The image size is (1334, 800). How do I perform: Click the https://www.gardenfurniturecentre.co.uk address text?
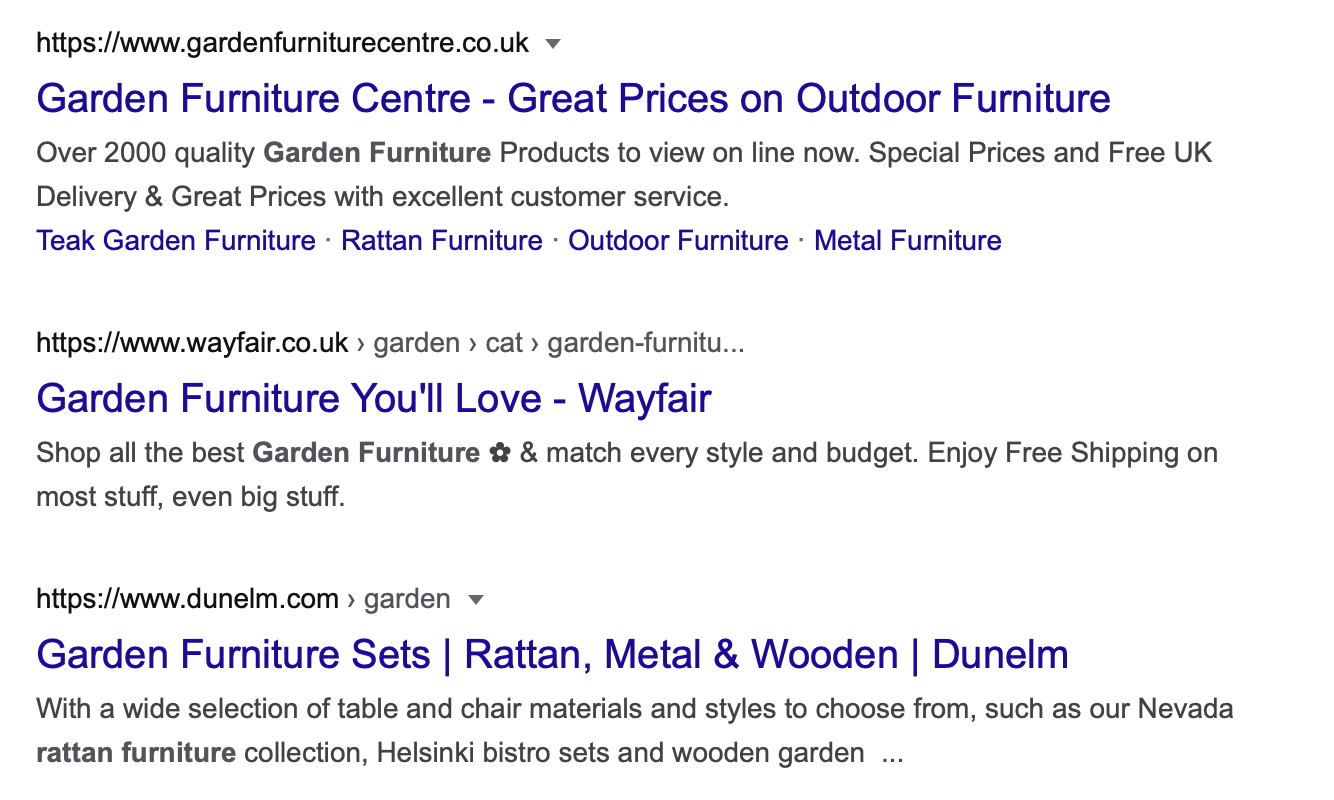[283, 44]
